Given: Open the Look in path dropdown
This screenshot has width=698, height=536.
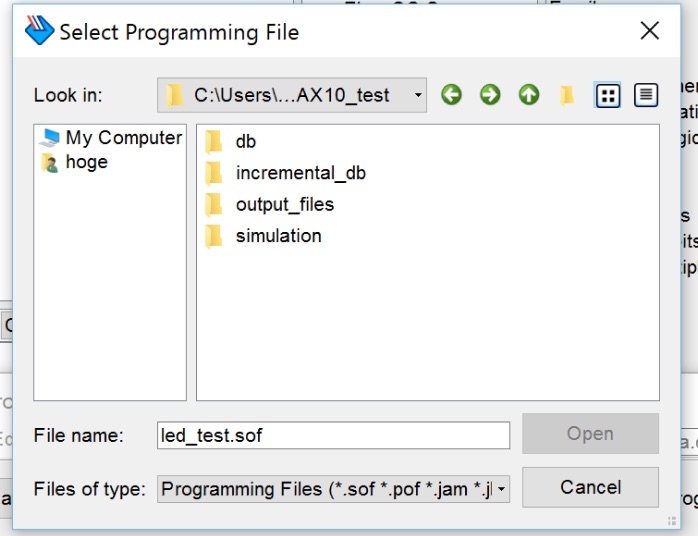Looking at the screenshot, I should [292, 95].
